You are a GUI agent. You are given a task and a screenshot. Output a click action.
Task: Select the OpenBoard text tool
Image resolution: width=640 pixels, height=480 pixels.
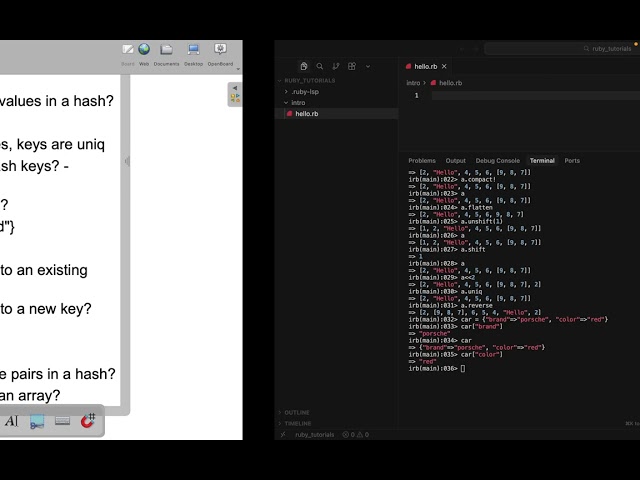(12, 421)
